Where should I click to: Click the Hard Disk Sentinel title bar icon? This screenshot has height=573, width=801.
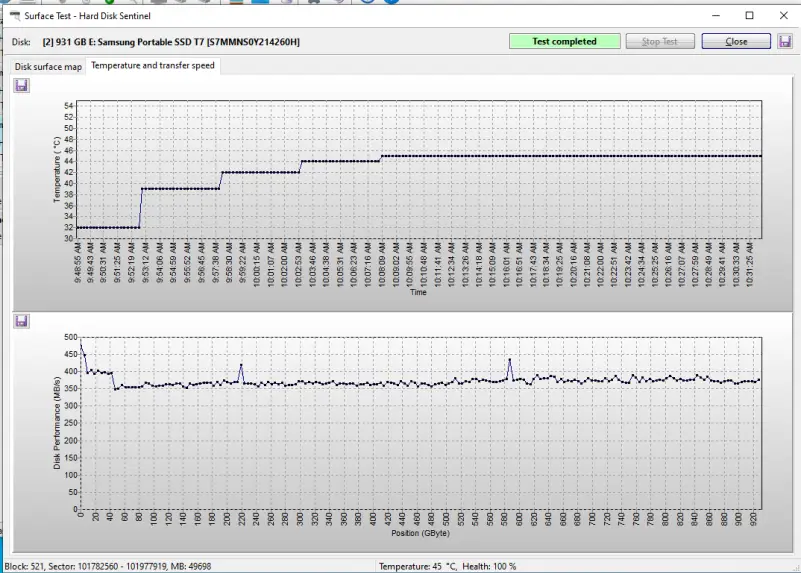tap(15, 16)
